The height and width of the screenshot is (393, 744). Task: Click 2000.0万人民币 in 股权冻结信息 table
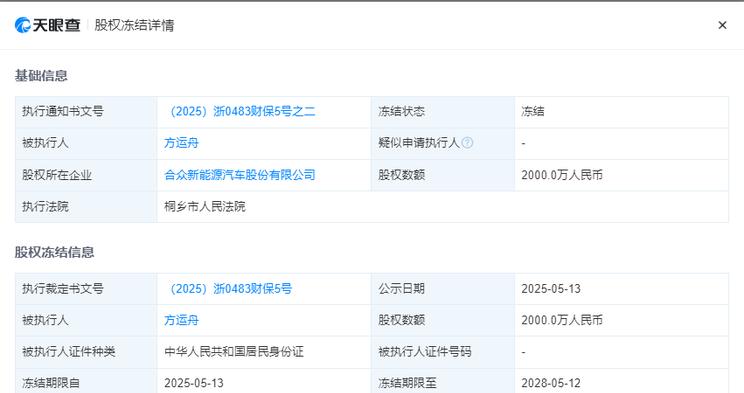tap(562, 320)
